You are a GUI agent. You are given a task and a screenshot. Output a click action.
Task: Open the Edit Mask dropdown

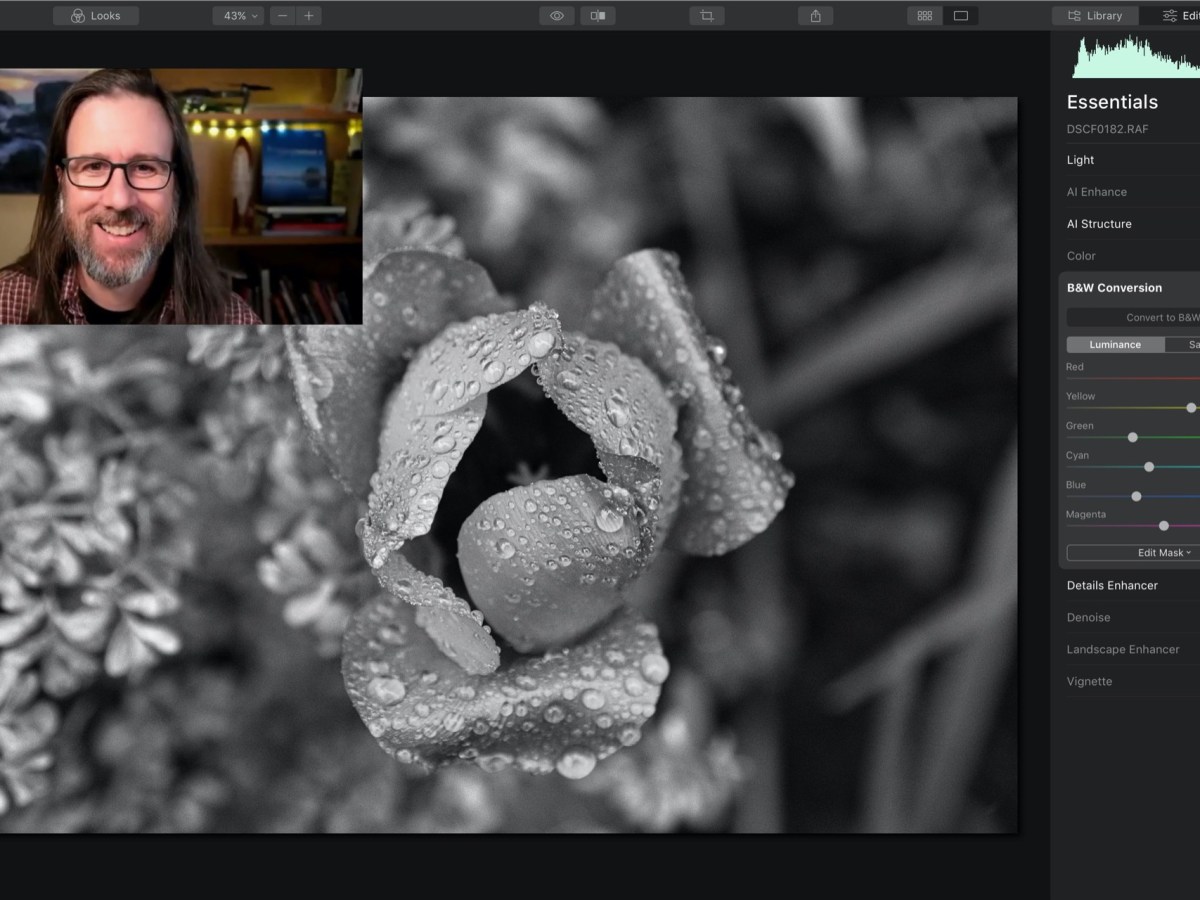1133,553
